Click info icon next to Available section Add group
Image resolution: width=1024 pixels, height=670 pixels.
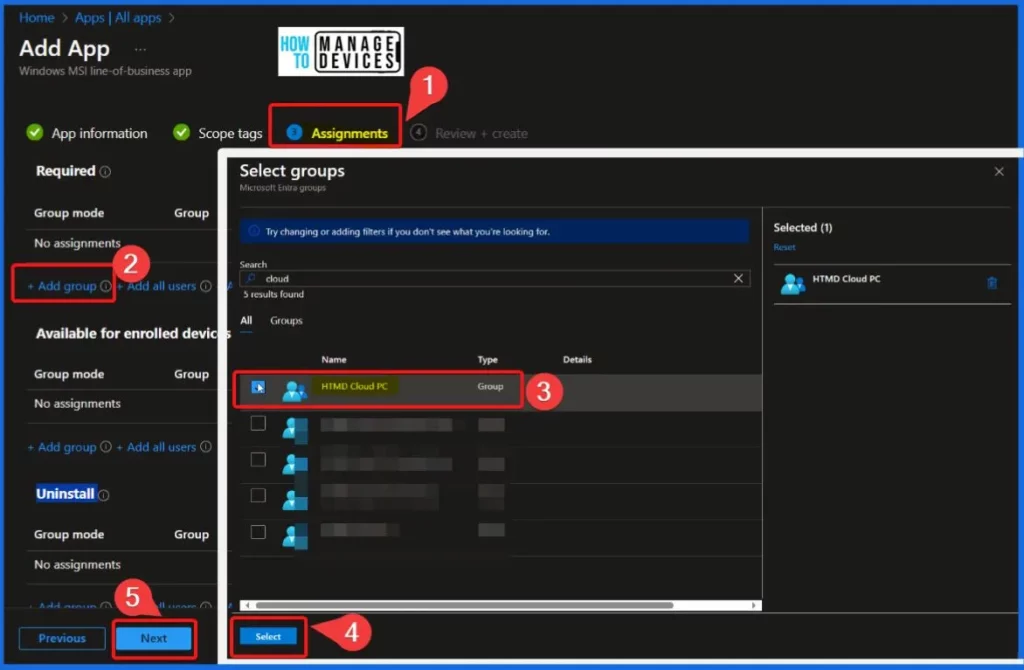[106, 447]
